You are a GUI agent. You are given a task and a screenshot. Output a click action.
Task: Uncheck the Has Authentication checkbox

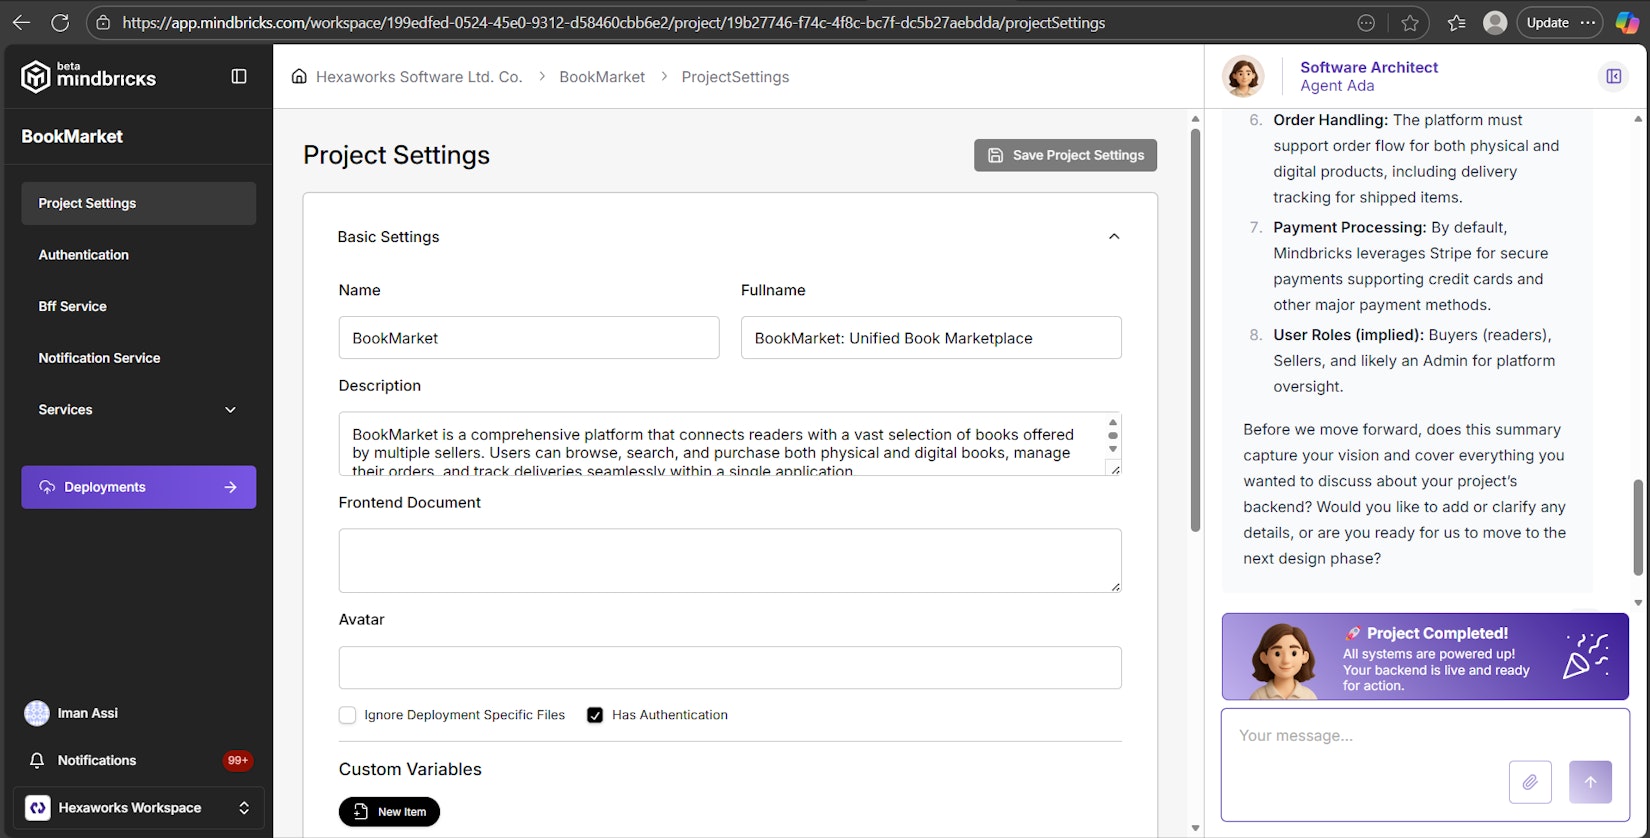pyautogui.click(x=595, y=715)
